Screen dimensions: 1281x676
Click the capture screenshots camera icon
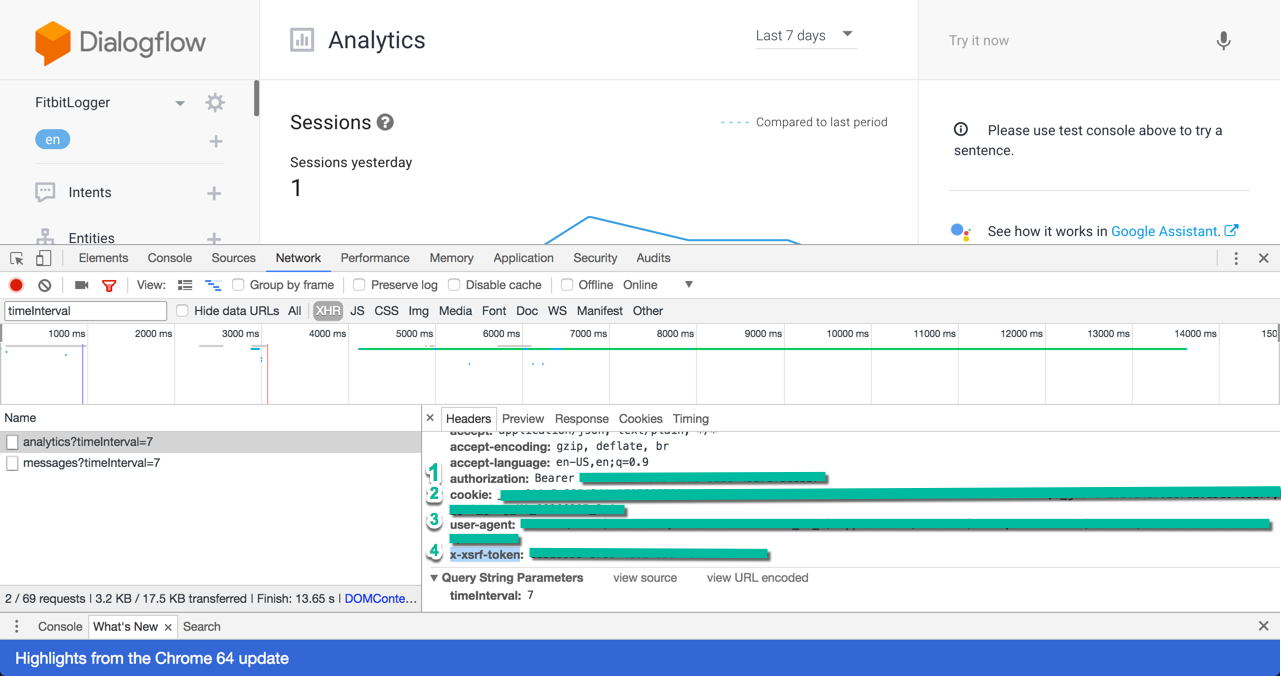[81, 285]
